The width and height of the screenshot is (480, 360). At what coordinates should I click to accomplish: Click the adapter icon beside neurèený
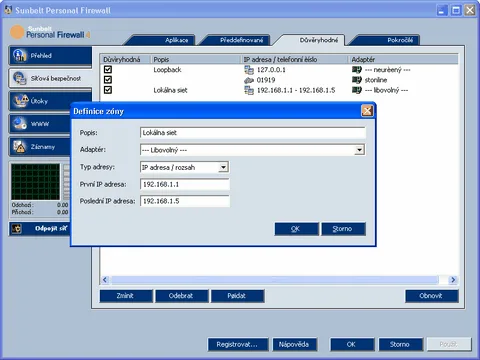[357, 70]
